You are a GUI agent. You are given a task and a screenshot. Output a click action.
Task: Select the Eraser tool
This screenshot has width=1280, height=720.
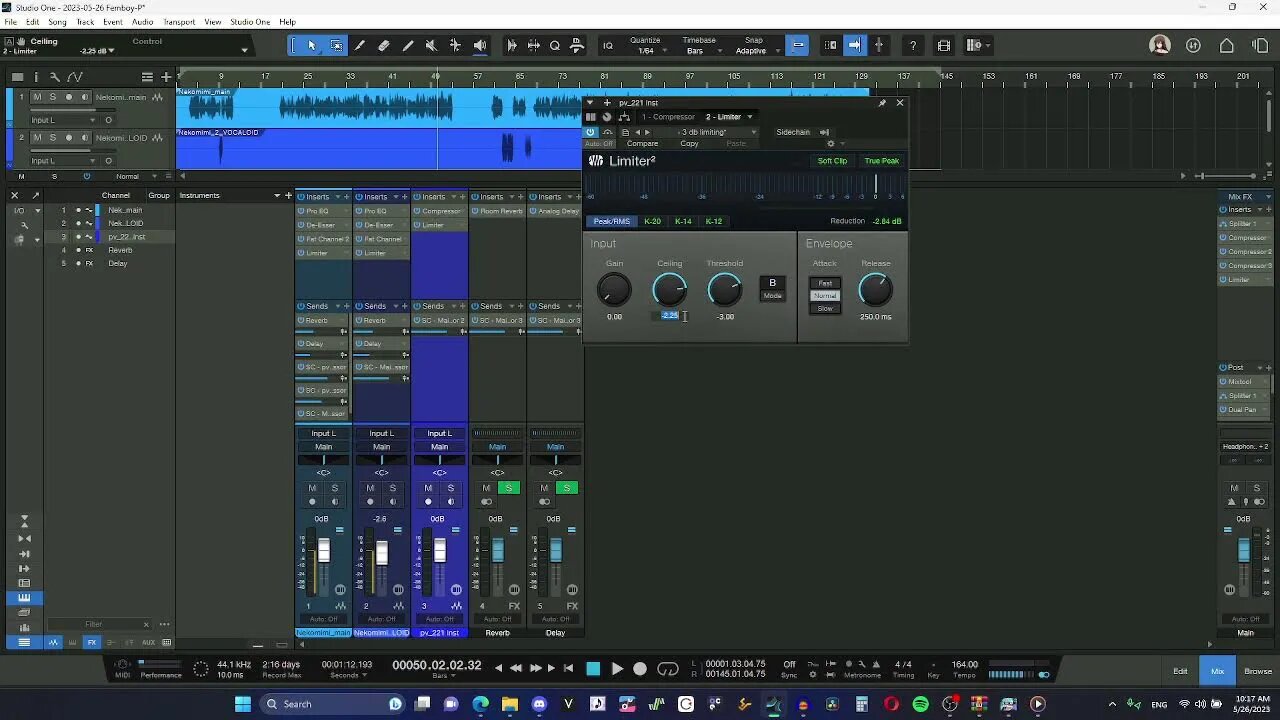[384, 45]
